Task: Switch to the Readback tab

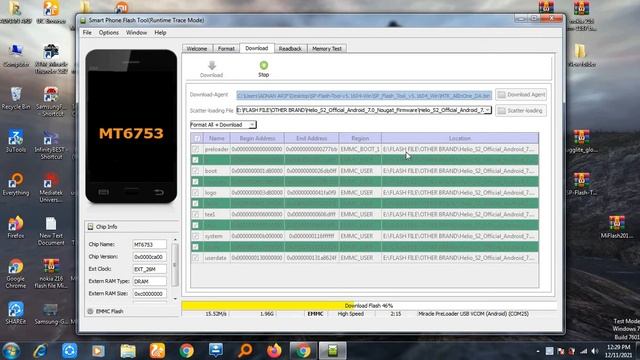Action: (x=290, y=49)
